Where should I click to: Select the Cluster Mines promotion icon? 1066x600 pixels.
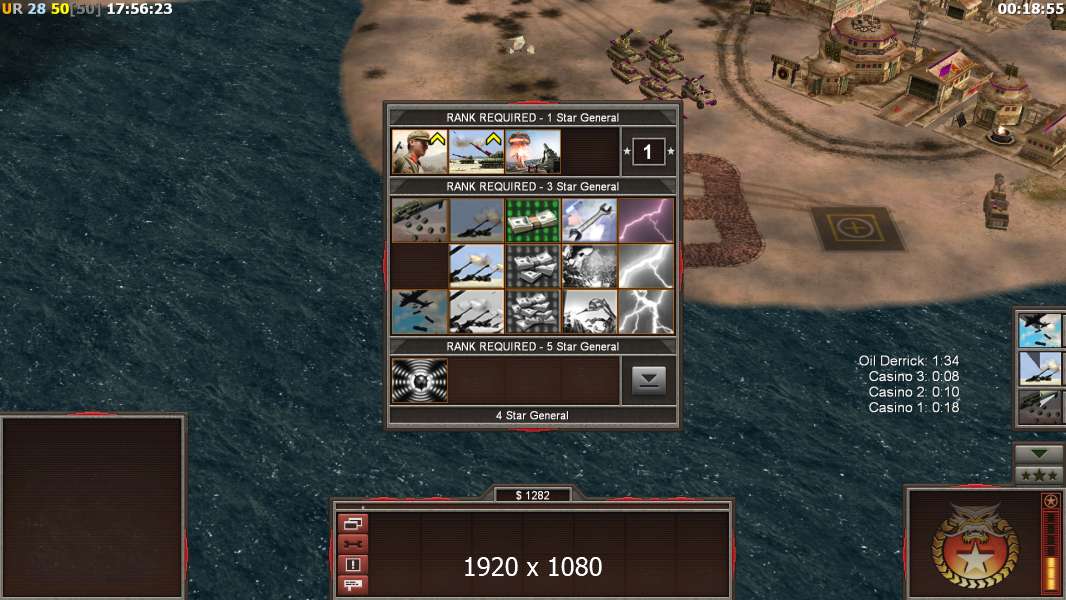(x=419, y=220)
